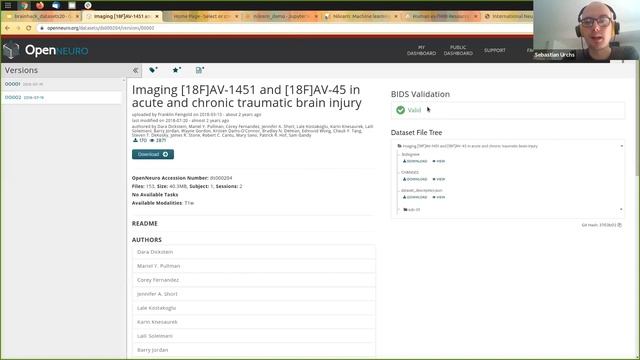
Task: Click the download count icon under authors
Action: point(135,140)
